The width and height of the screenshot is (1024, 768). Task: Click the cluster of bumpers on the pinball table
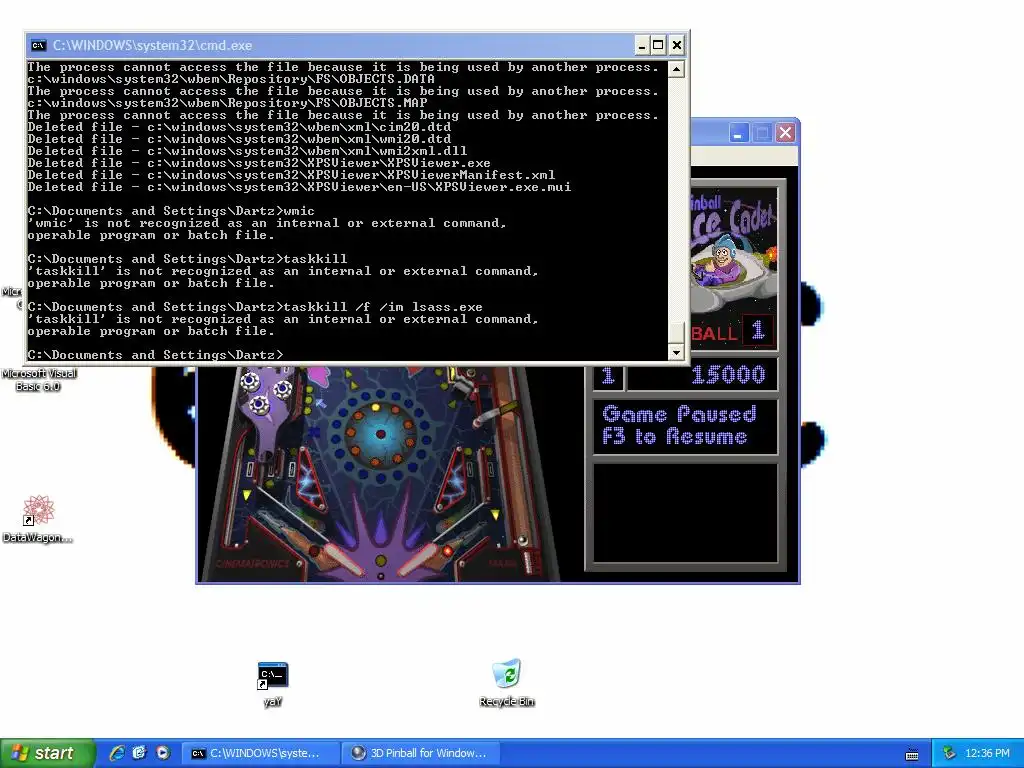pyautogui.click(x=265, y=391)
